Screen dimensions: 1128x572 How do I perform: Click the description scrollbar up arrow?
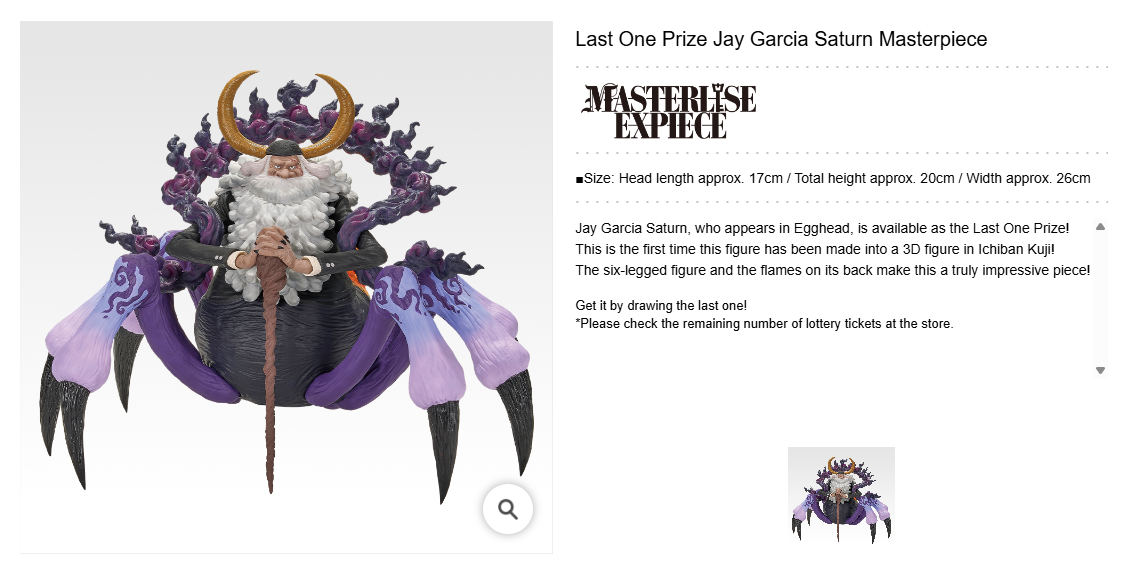click(1100, 227)
